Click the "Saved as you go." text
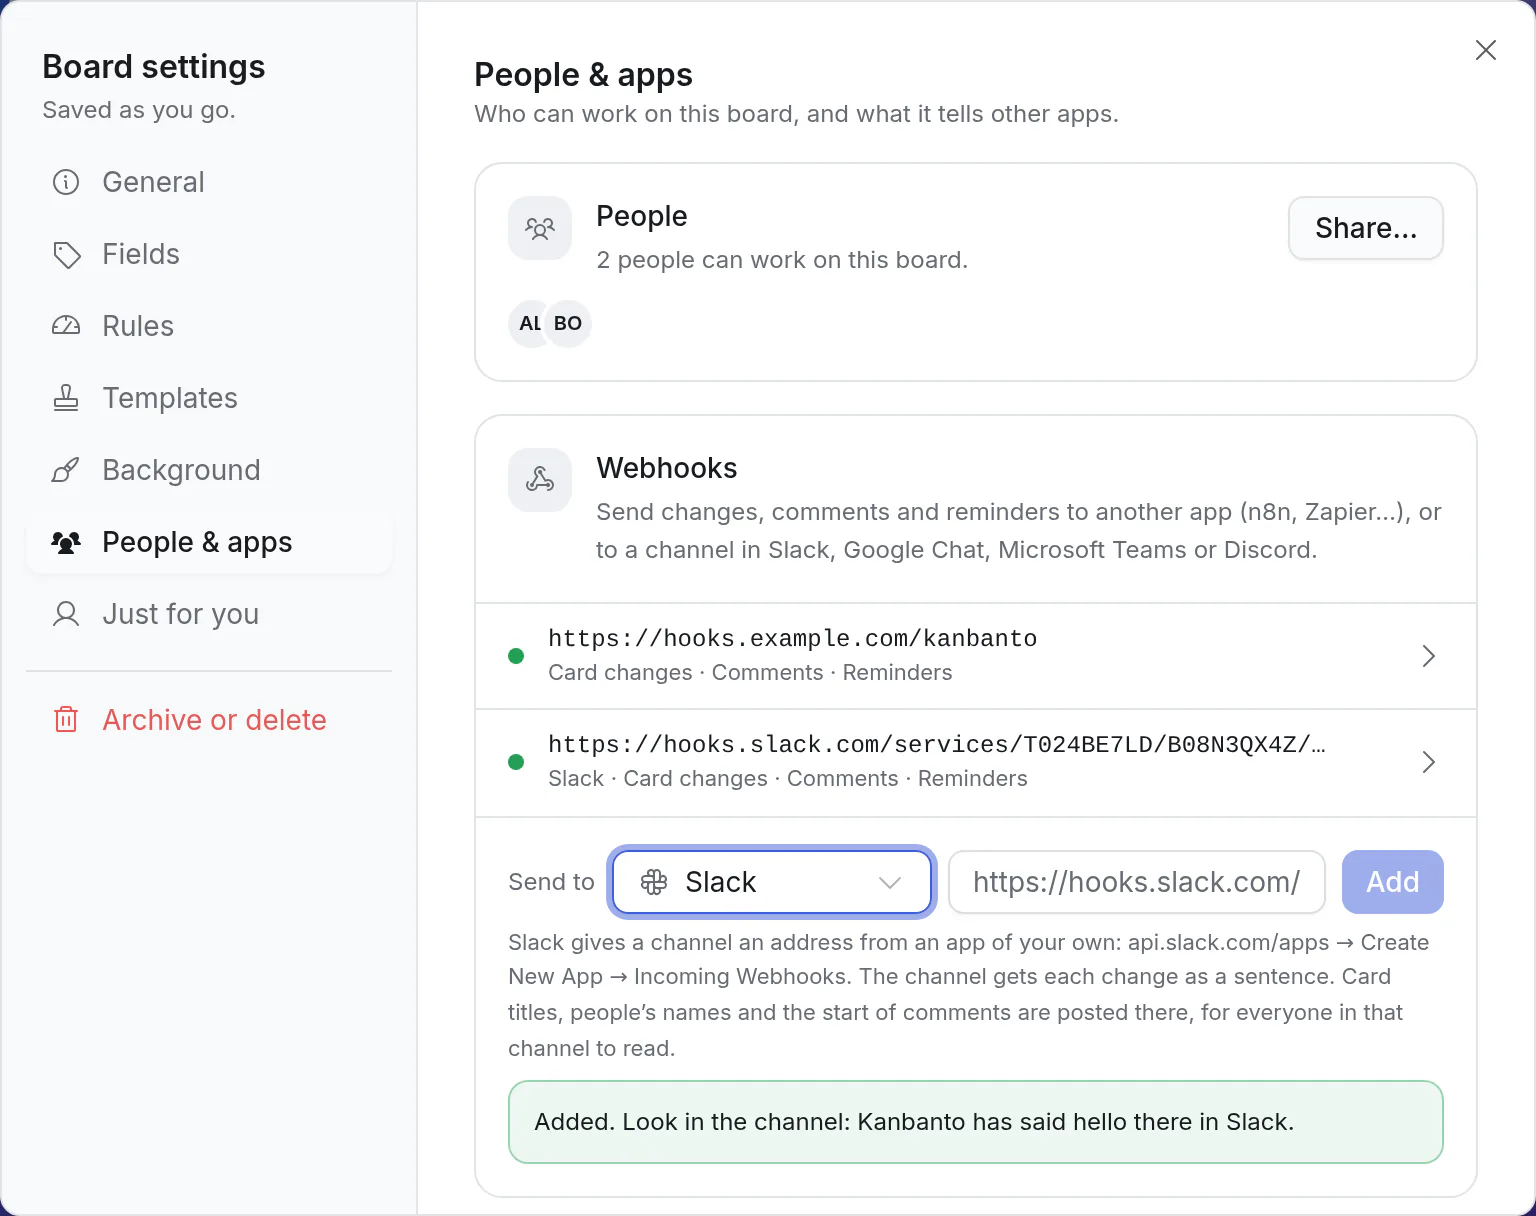1536x1216 pixels. pyautogui.click(x=139, y=110)
